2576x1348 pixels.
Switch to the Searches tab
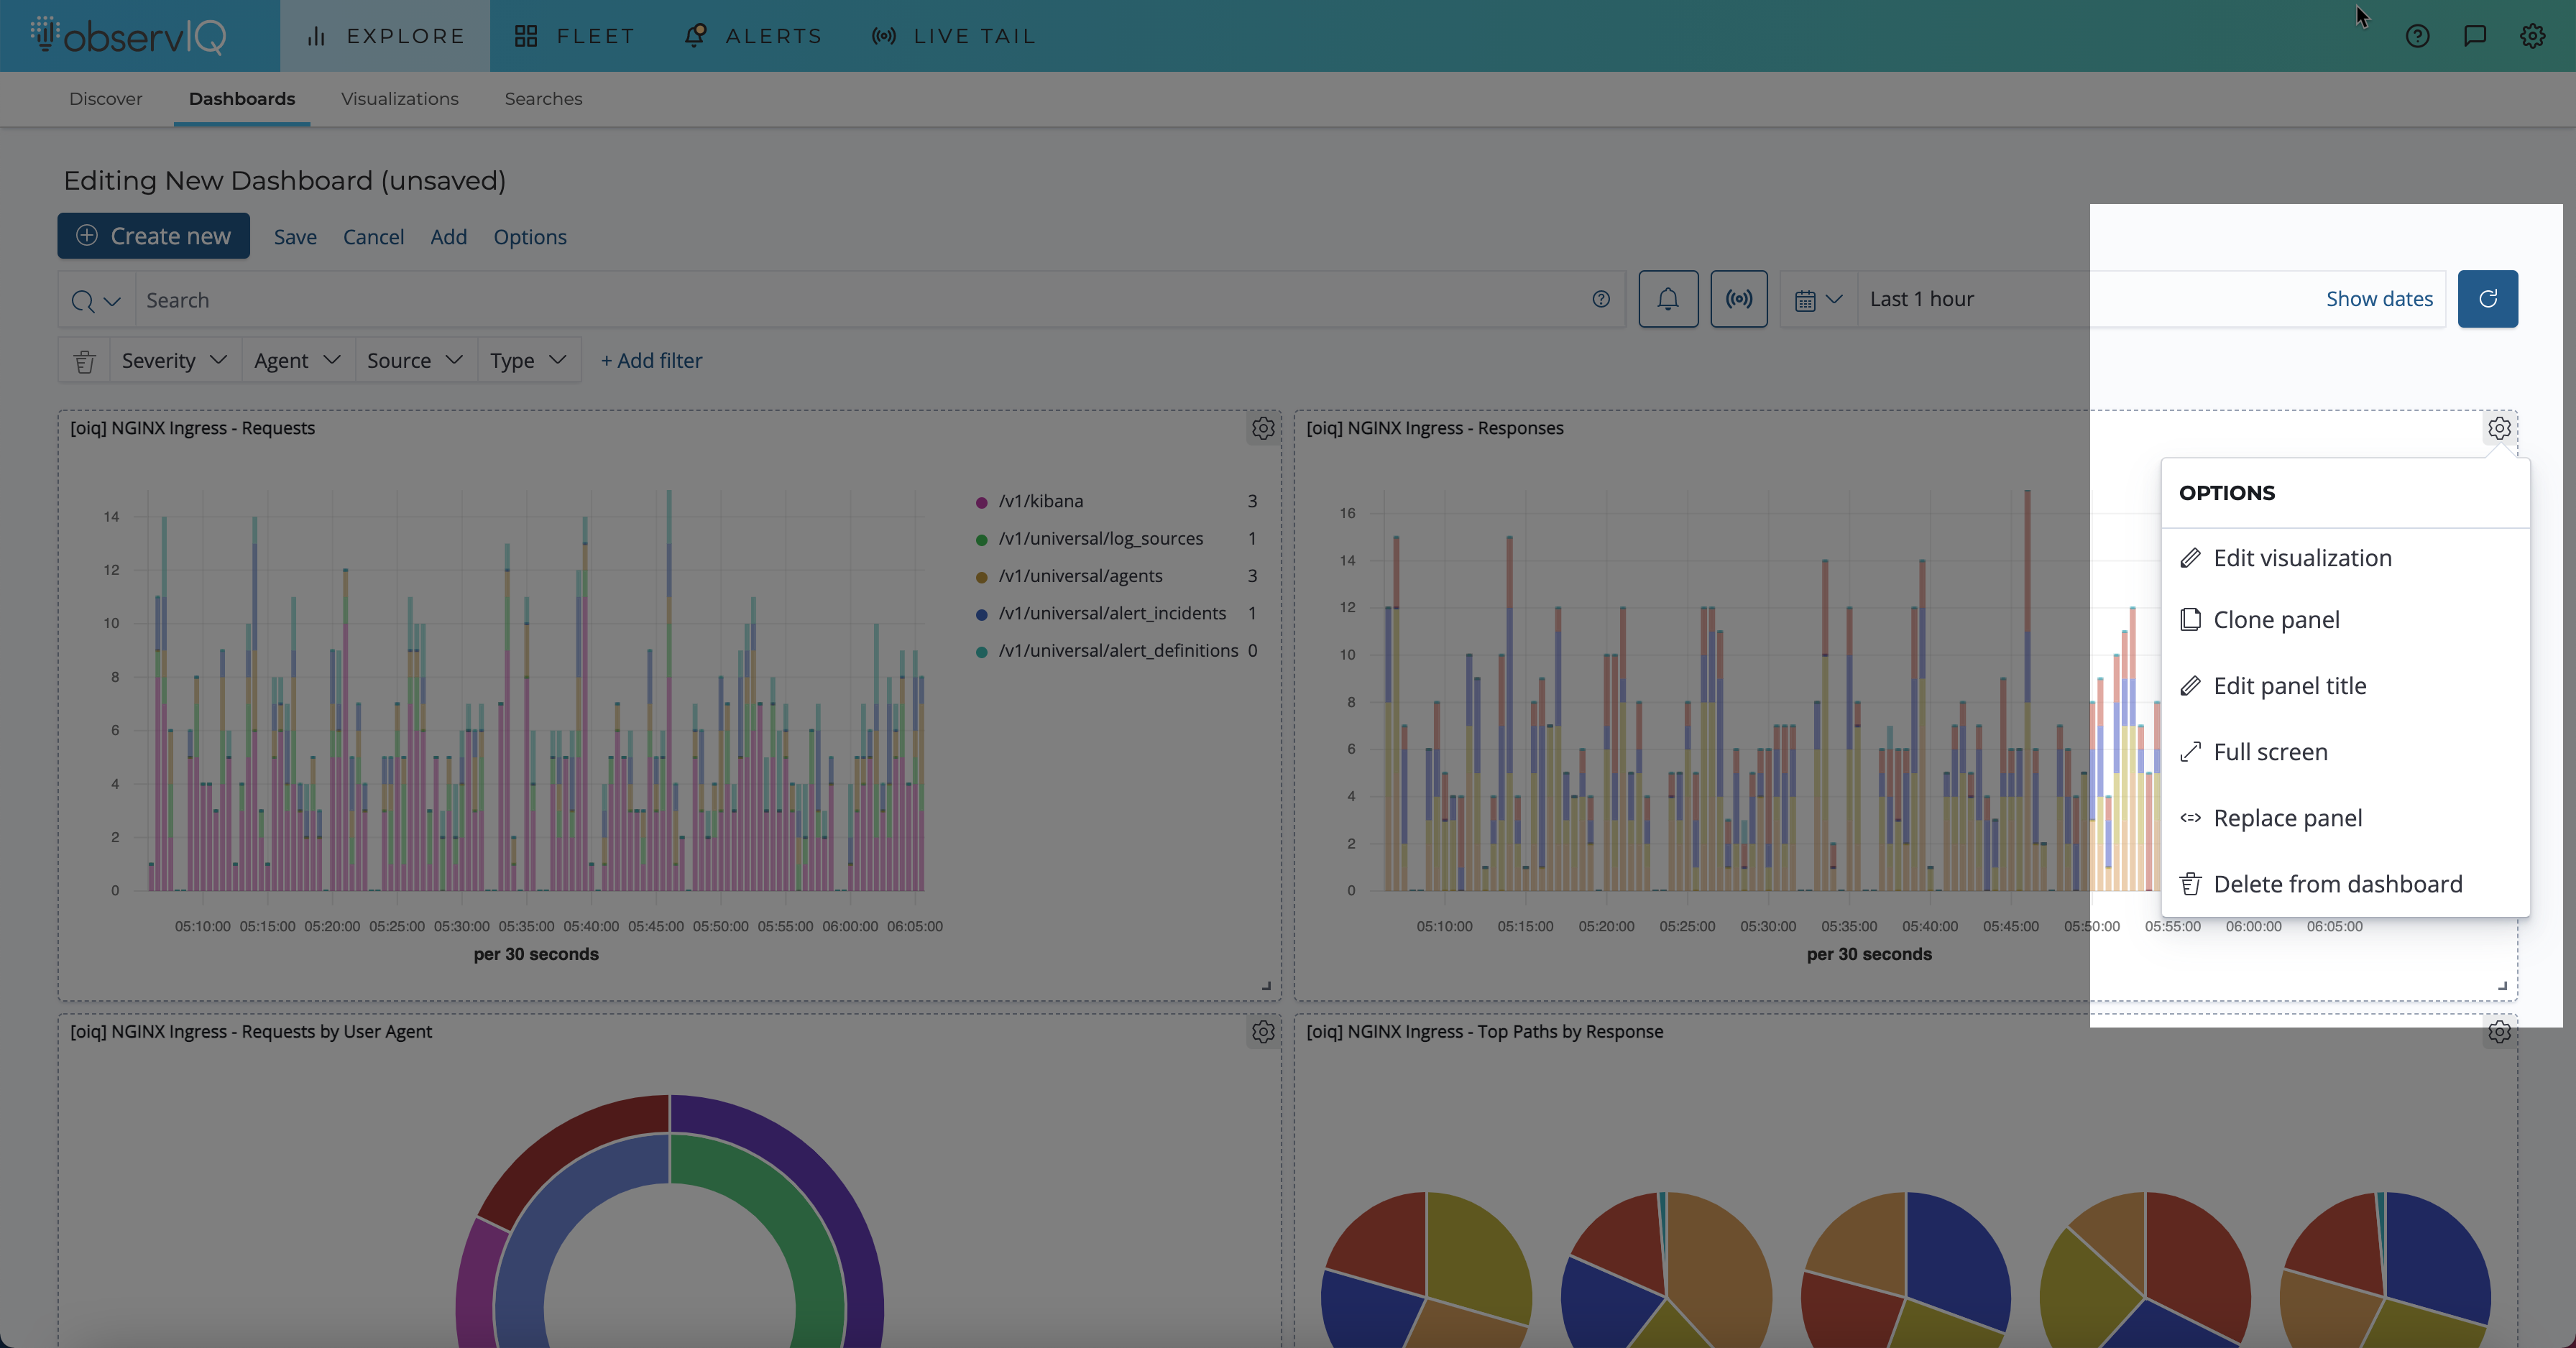543,99
